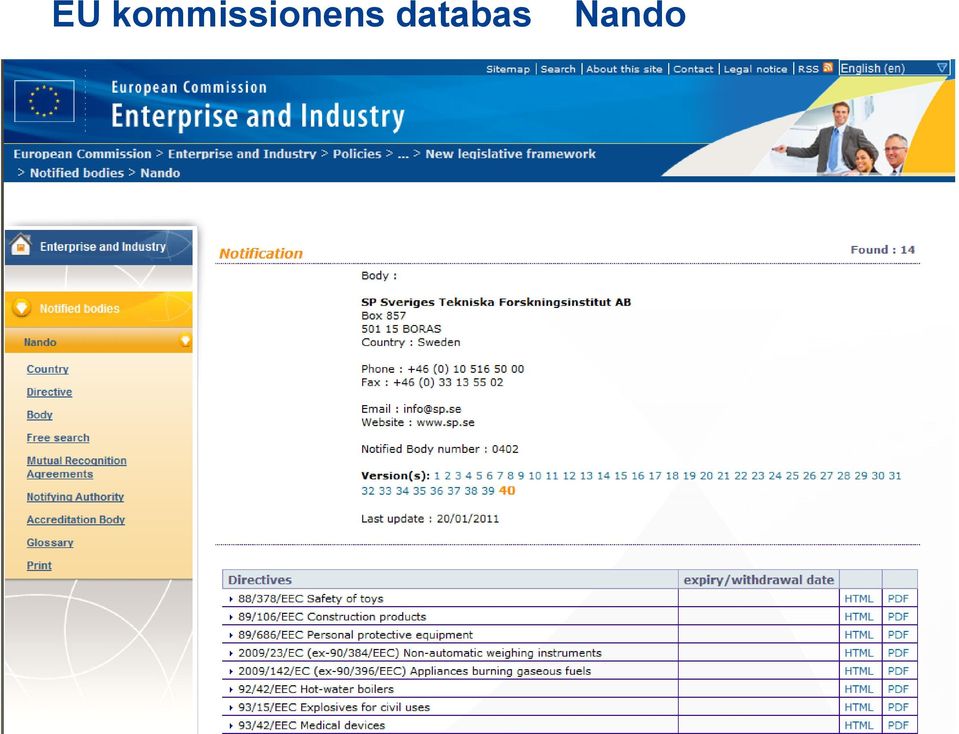Go to Policies breadcrumb
This screenshot has height=734, width=959.
[x=357, y=154]
